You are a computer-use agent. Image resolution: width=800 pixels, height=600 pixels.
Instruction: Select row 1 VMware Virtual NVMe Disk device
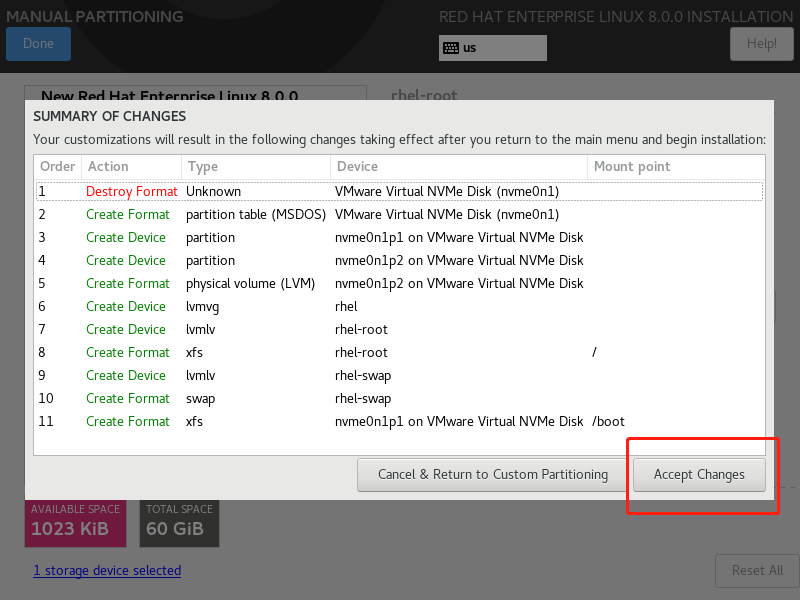[x=447, y=191]
